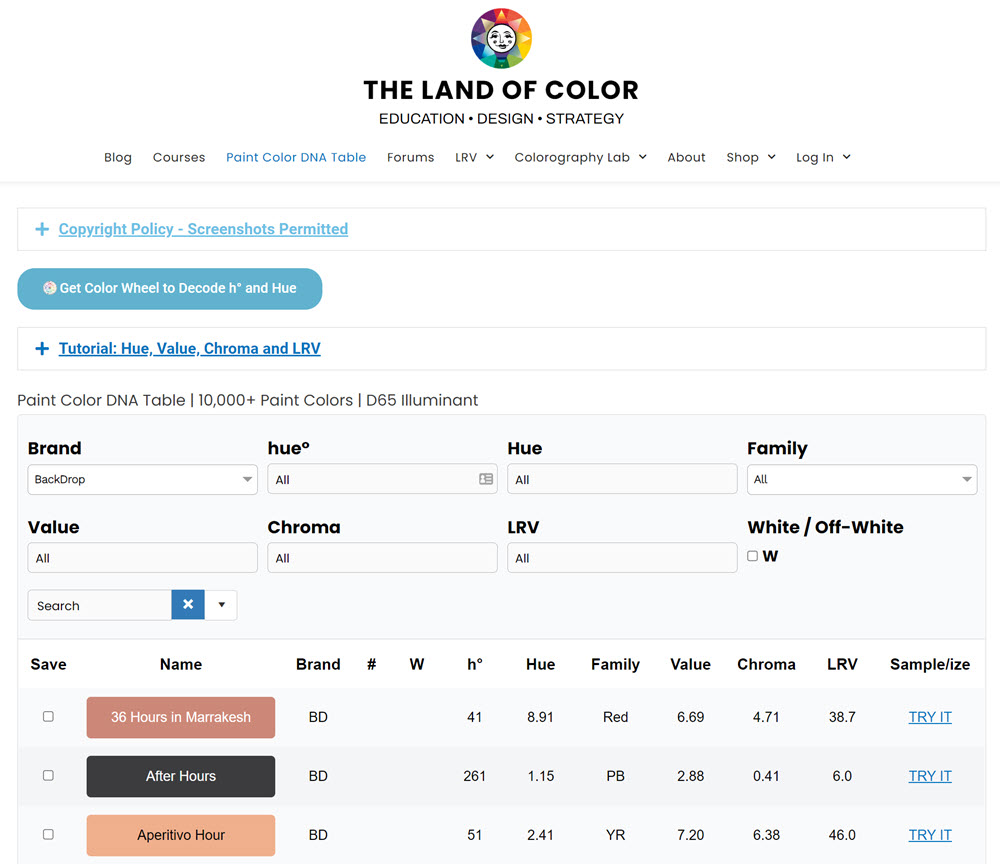
Task: Check the save box for 36 Hours in Marrakesh
Action: tap(48, 717)
